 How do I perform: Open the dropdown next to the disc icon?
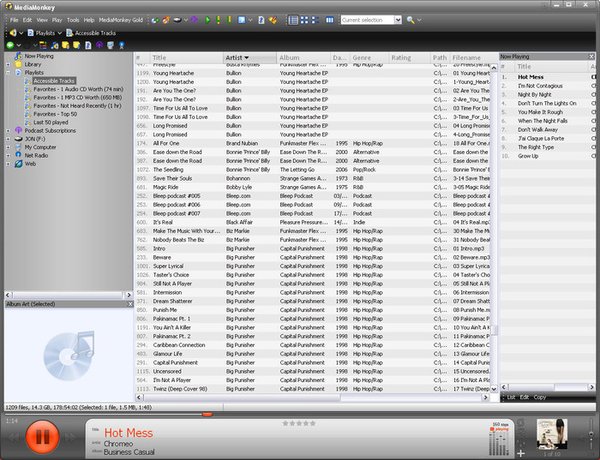point(186,20)
